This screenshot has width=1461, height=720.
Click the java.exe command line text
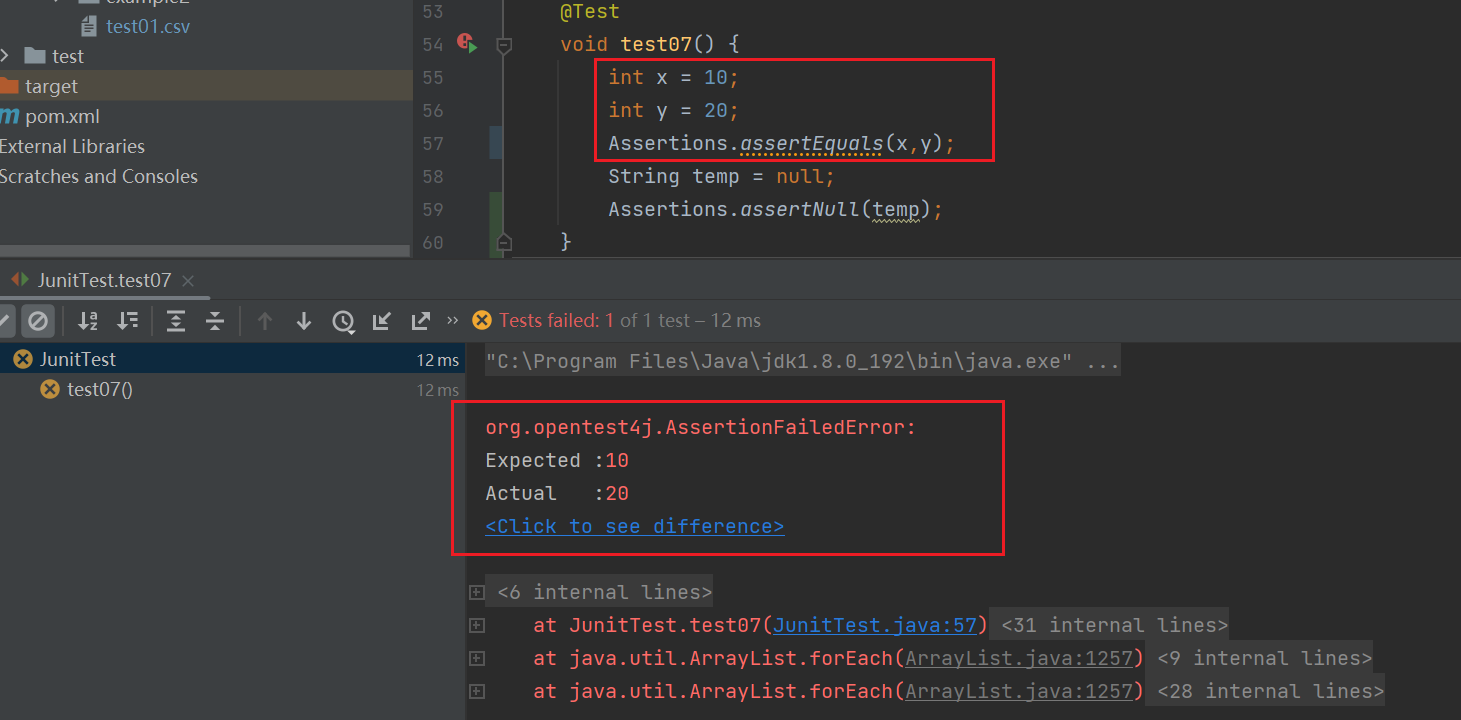tap(802, 361)
